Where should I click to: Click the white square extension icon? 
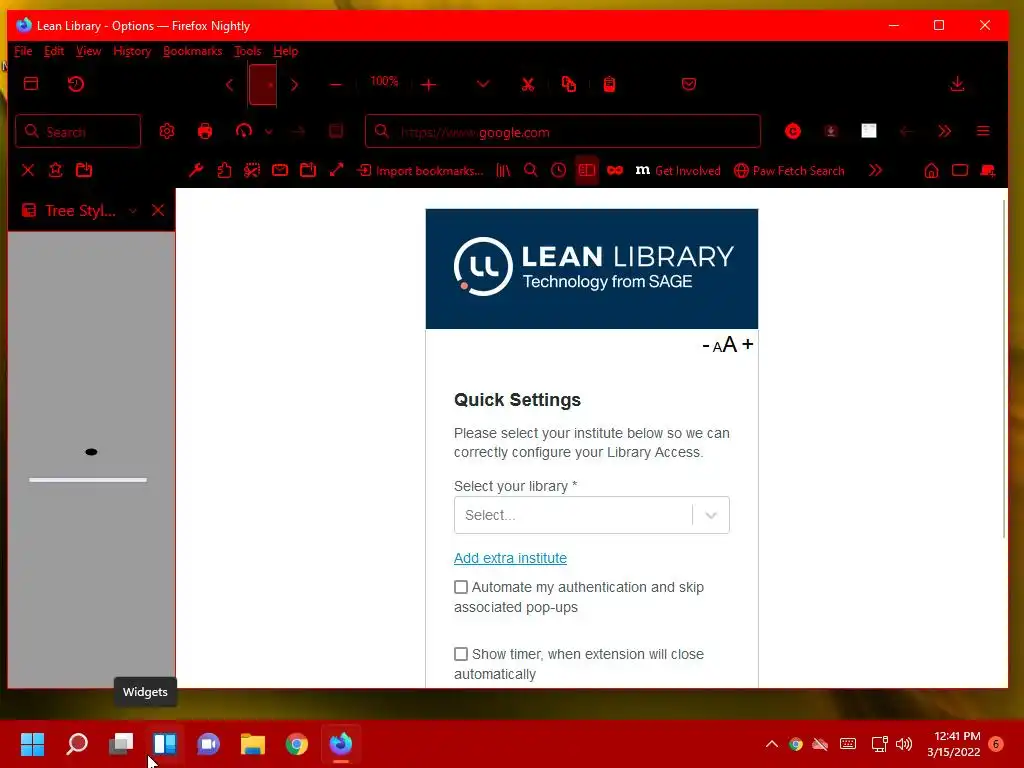click(869, 131)
